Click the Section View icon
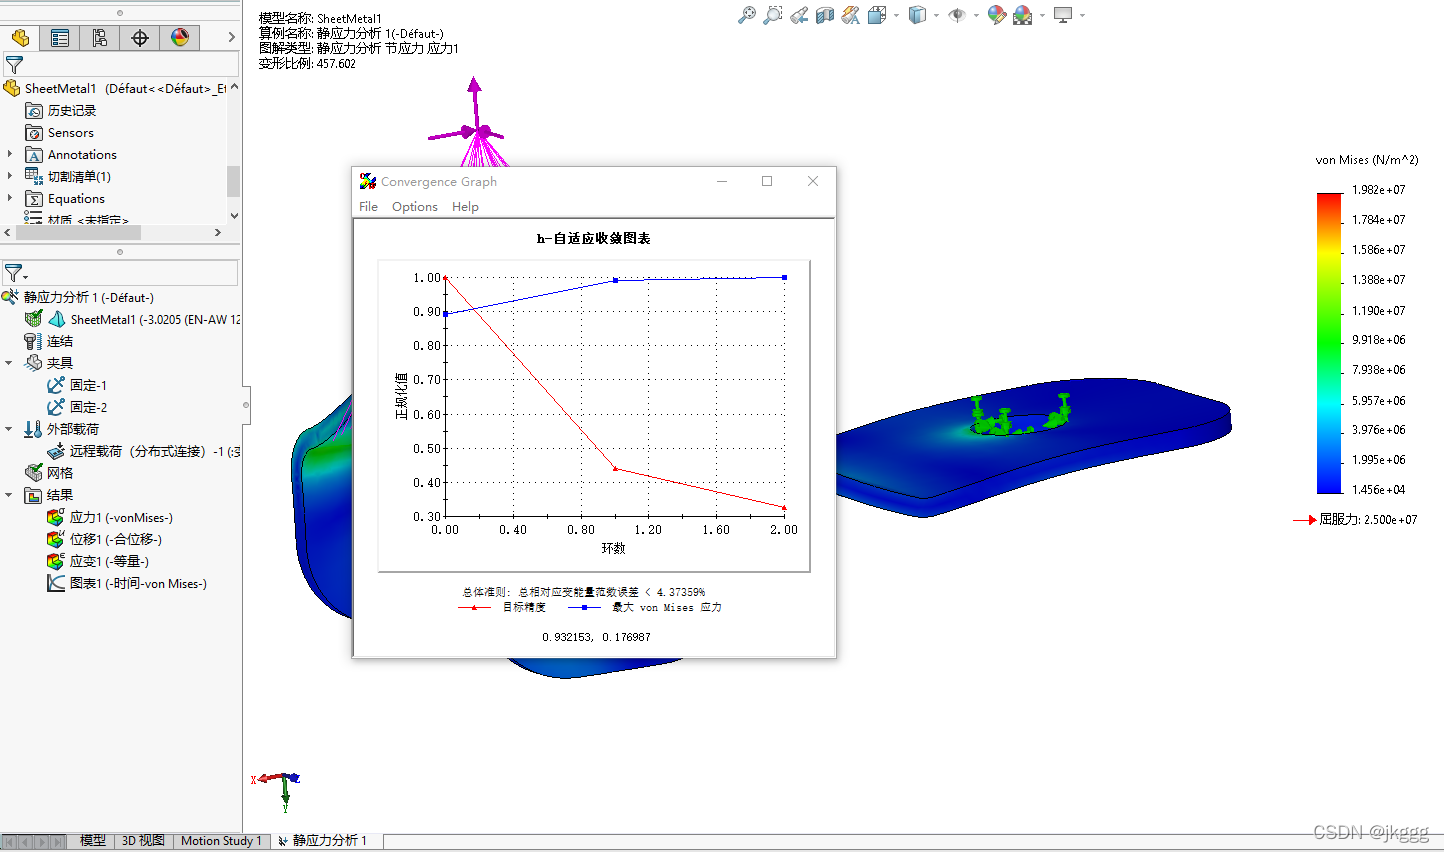 [x=825, y=15]
